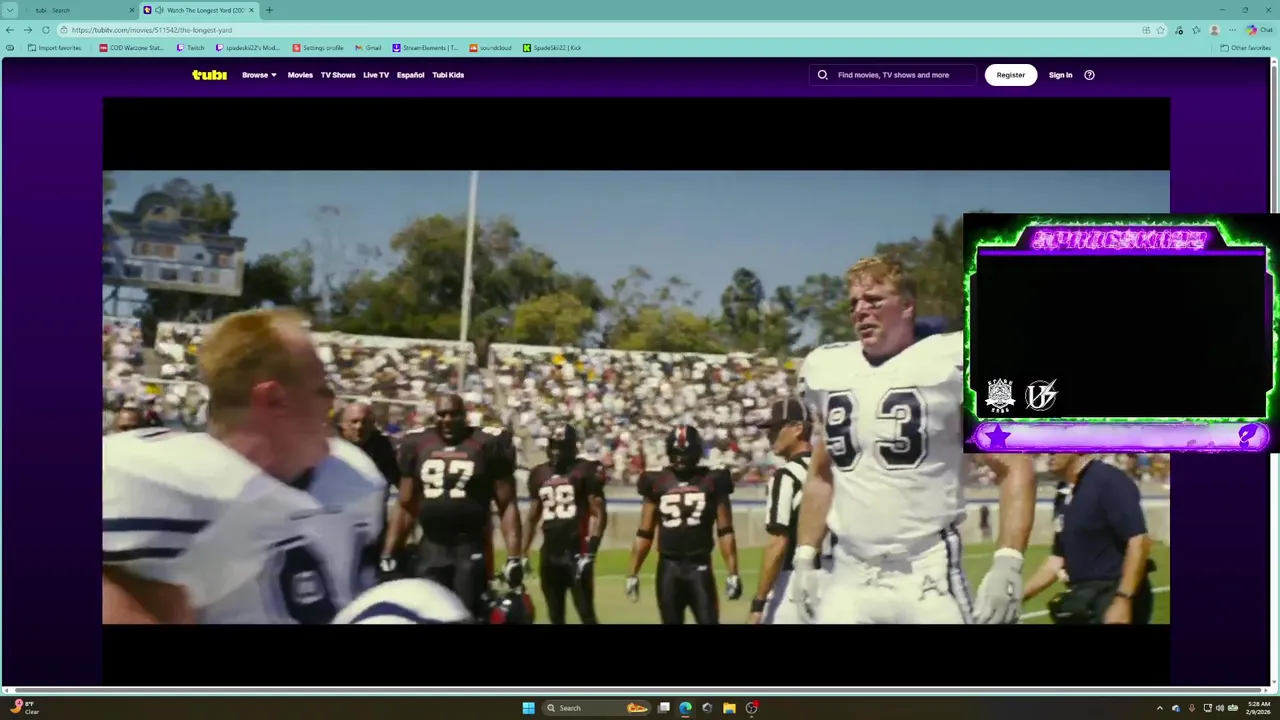
Task: Open SpadeSkii22 Kick bookmark
Action: [x=552, y=48]
